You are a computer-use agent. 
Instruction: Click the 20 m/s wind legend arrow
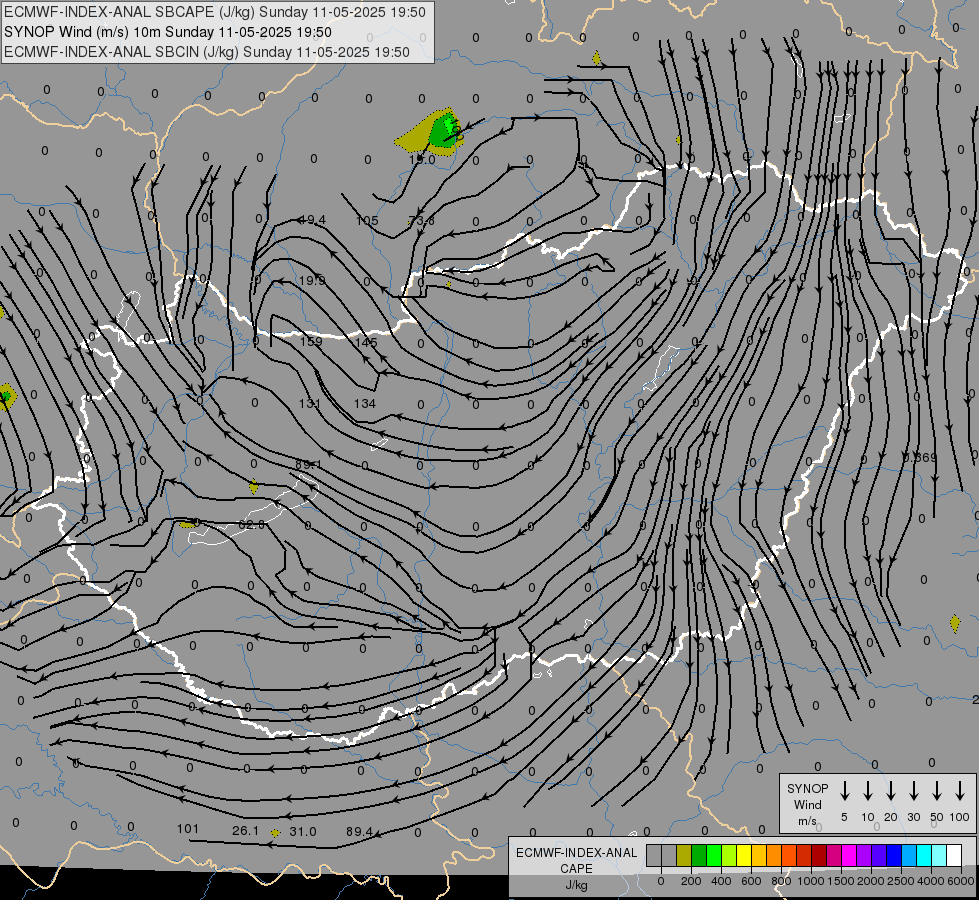coord(891,791)
